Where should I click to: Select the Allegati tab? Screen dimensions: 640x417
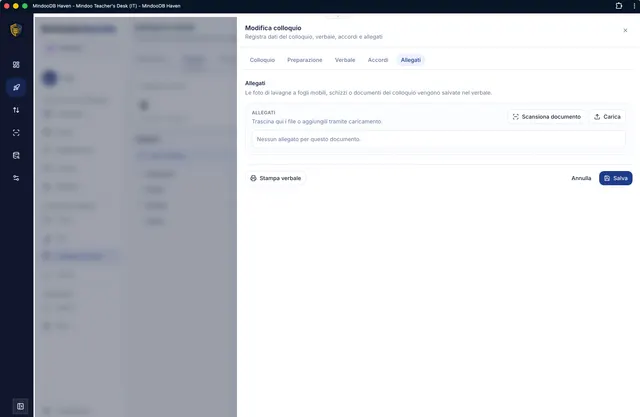(x=411, y=60)
